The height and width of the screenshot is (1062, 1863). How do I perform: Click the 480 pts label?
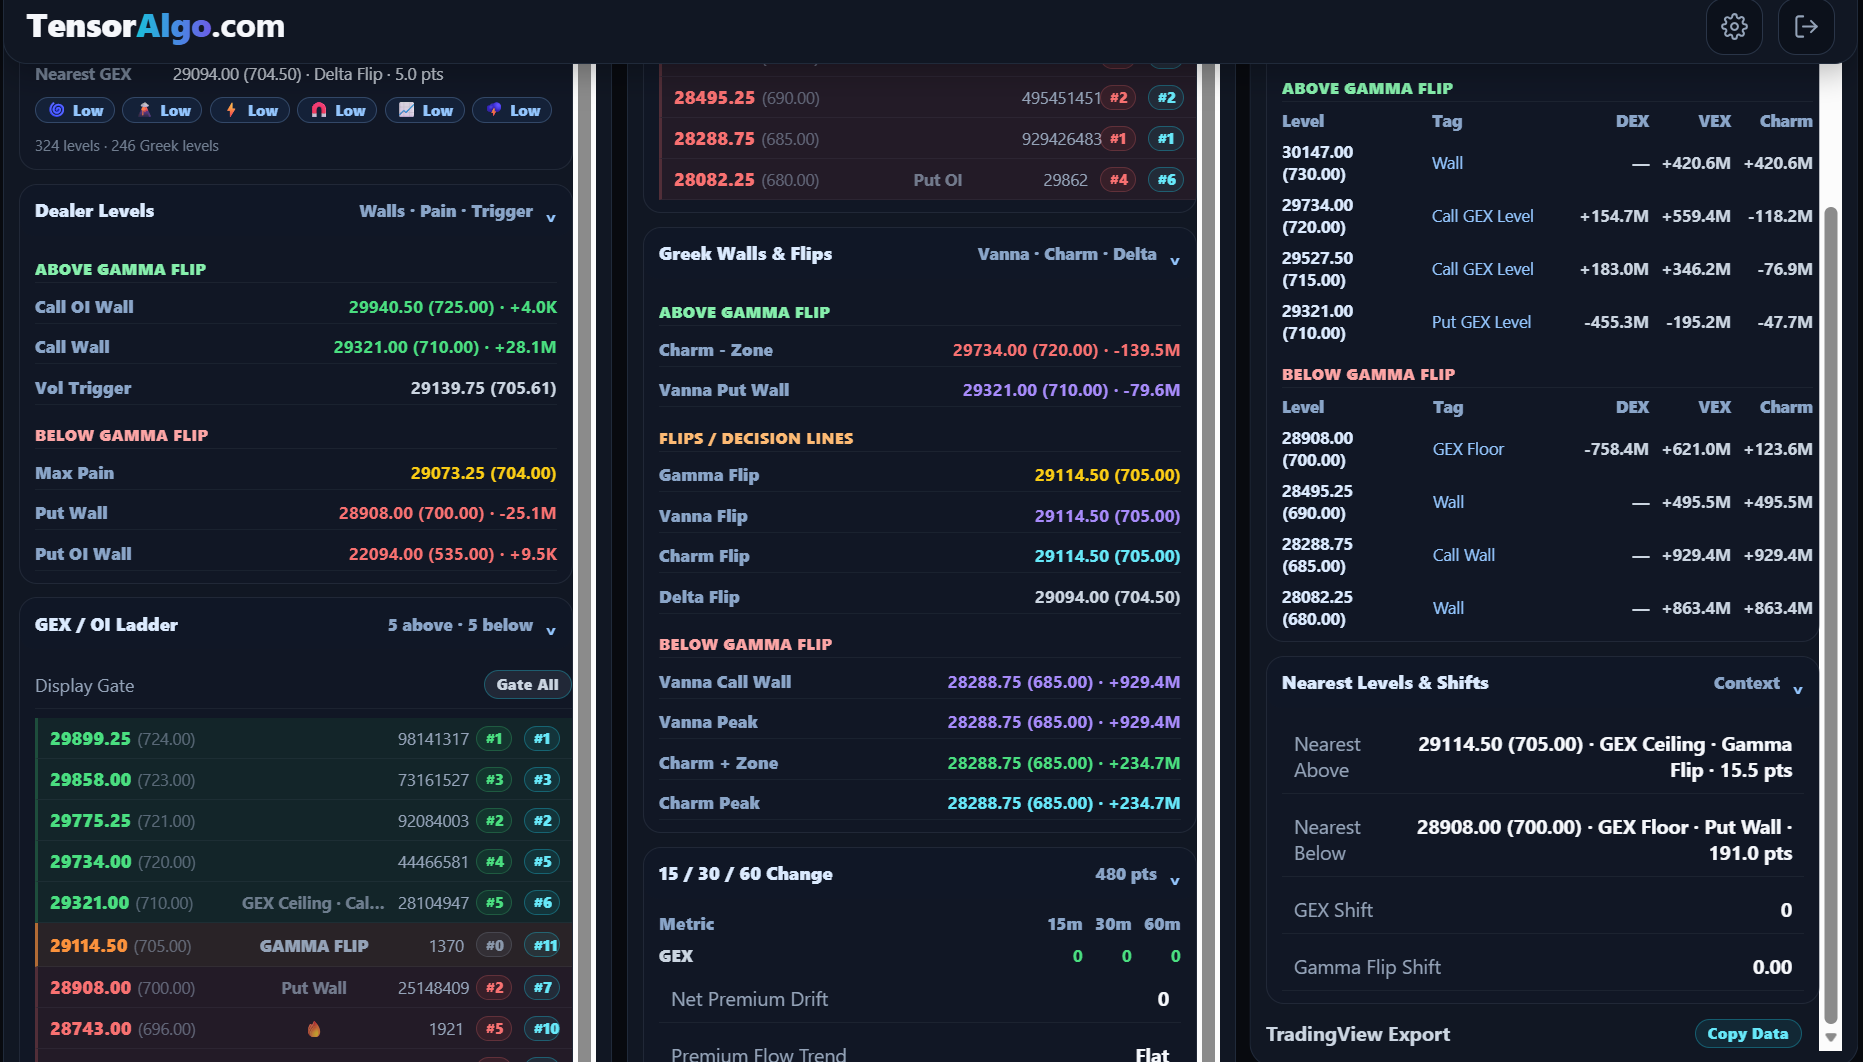1125,874
